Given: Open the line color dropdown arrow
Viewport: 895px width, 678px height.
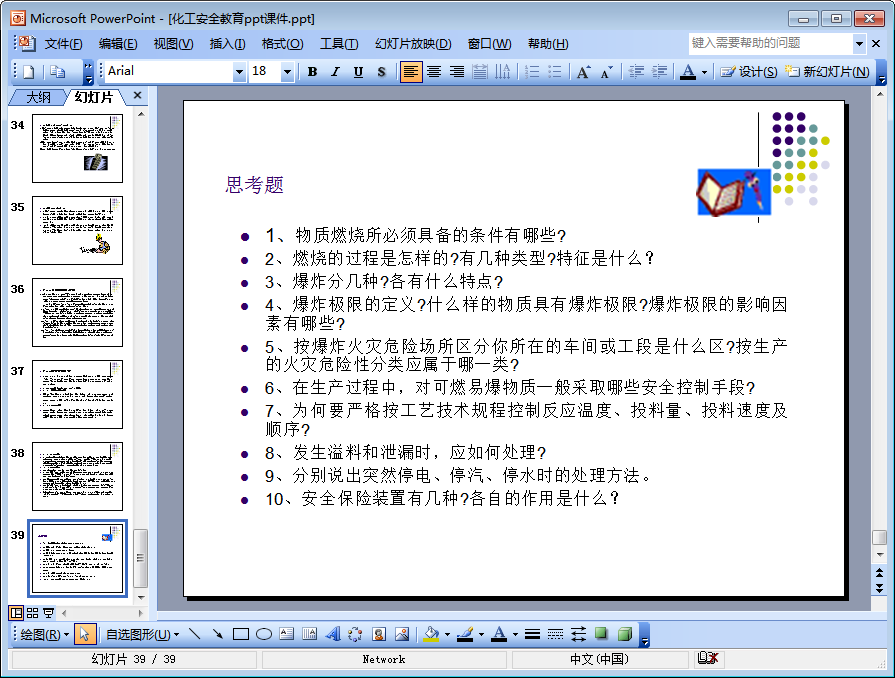Looking at the screenshot, I should point(481,635).
